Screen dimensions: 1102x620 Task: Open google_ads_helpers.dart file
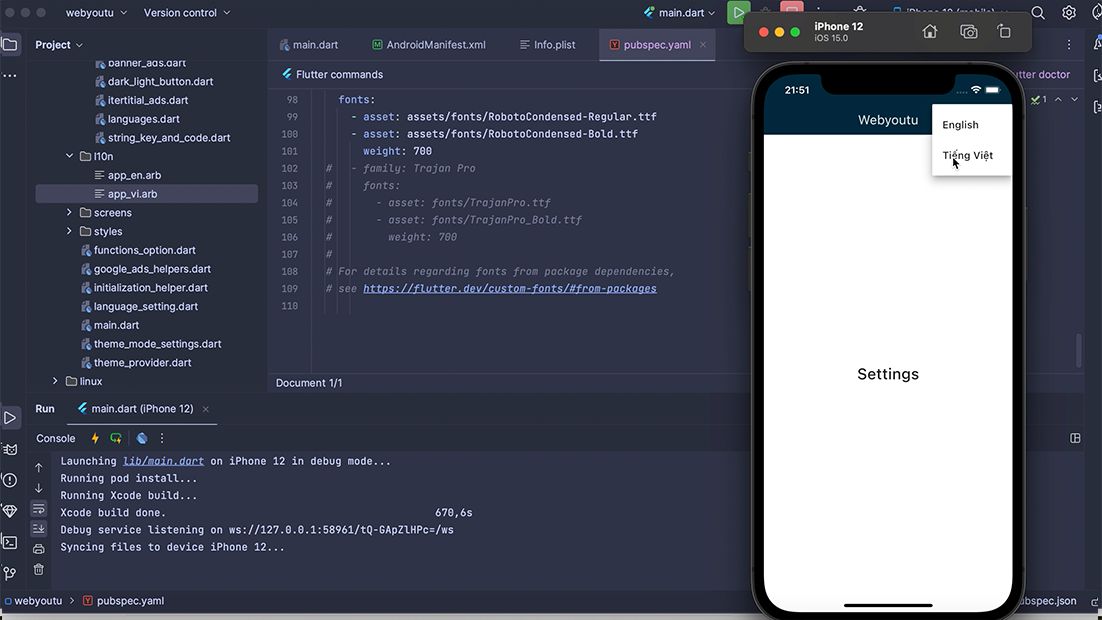[145, 269]
